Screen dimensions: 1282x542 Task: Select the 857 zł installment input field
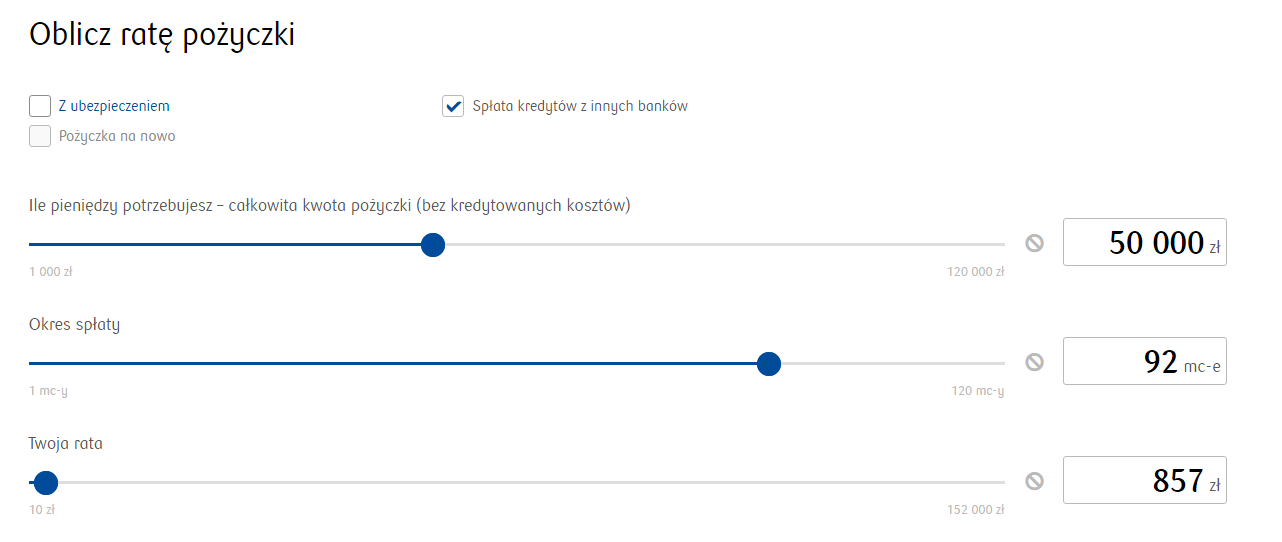(1144, 480)
